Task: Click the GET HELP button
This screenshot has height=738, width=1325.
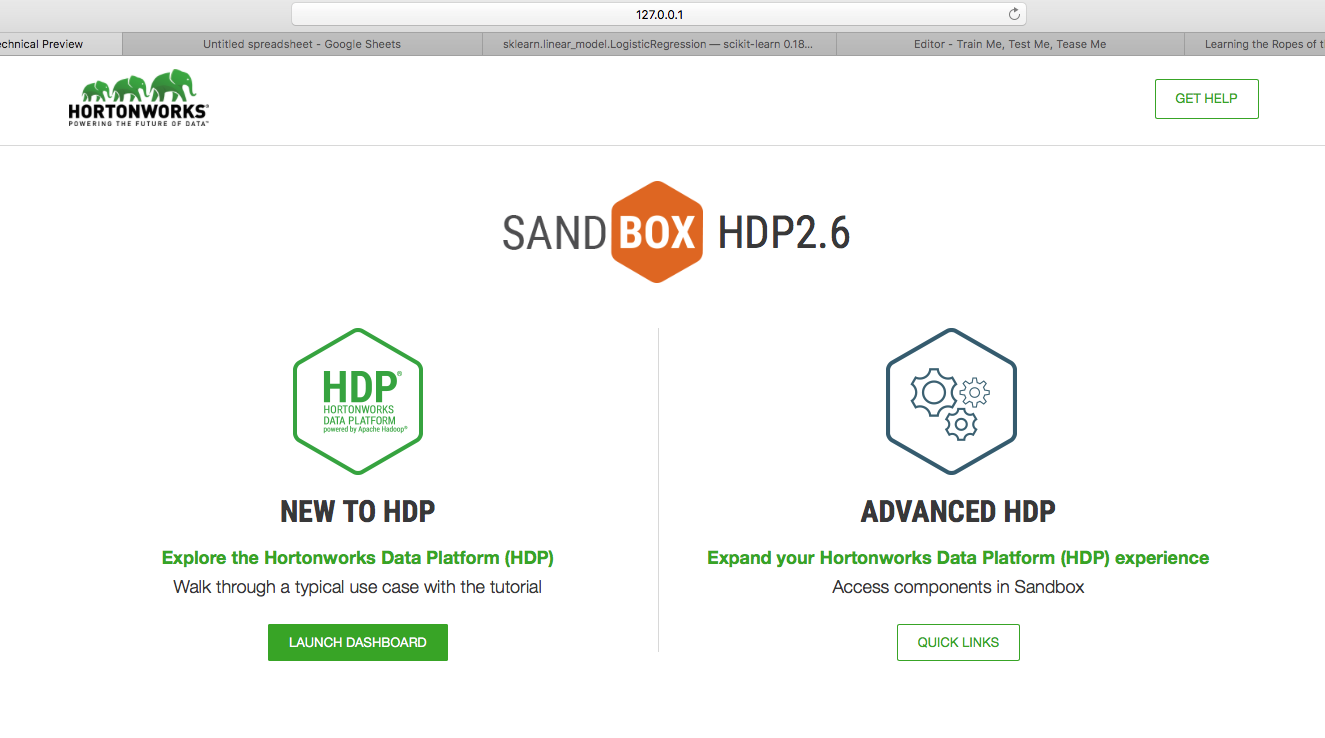Action: coord(1206,98)
